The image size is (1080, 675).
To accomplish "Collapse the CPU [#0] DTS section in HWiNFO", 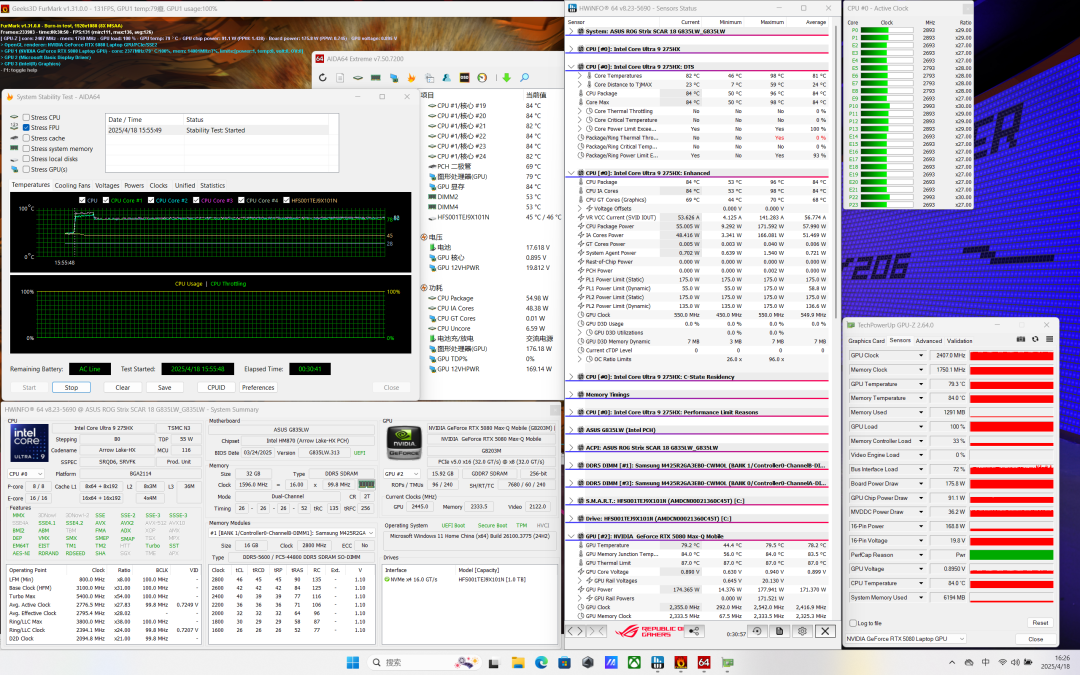I will (x=571, y=67).
